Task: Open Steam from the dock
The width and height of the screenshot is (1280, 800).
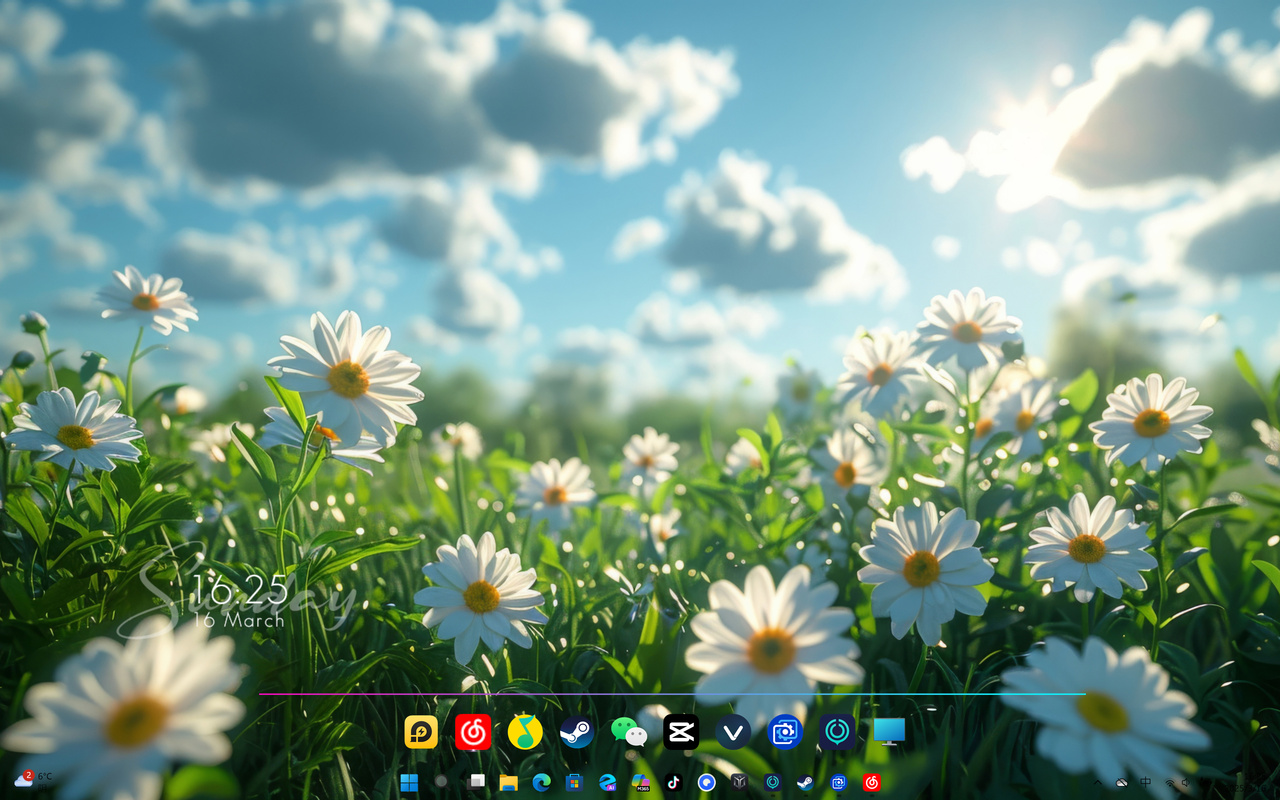Action: (577, 732)
